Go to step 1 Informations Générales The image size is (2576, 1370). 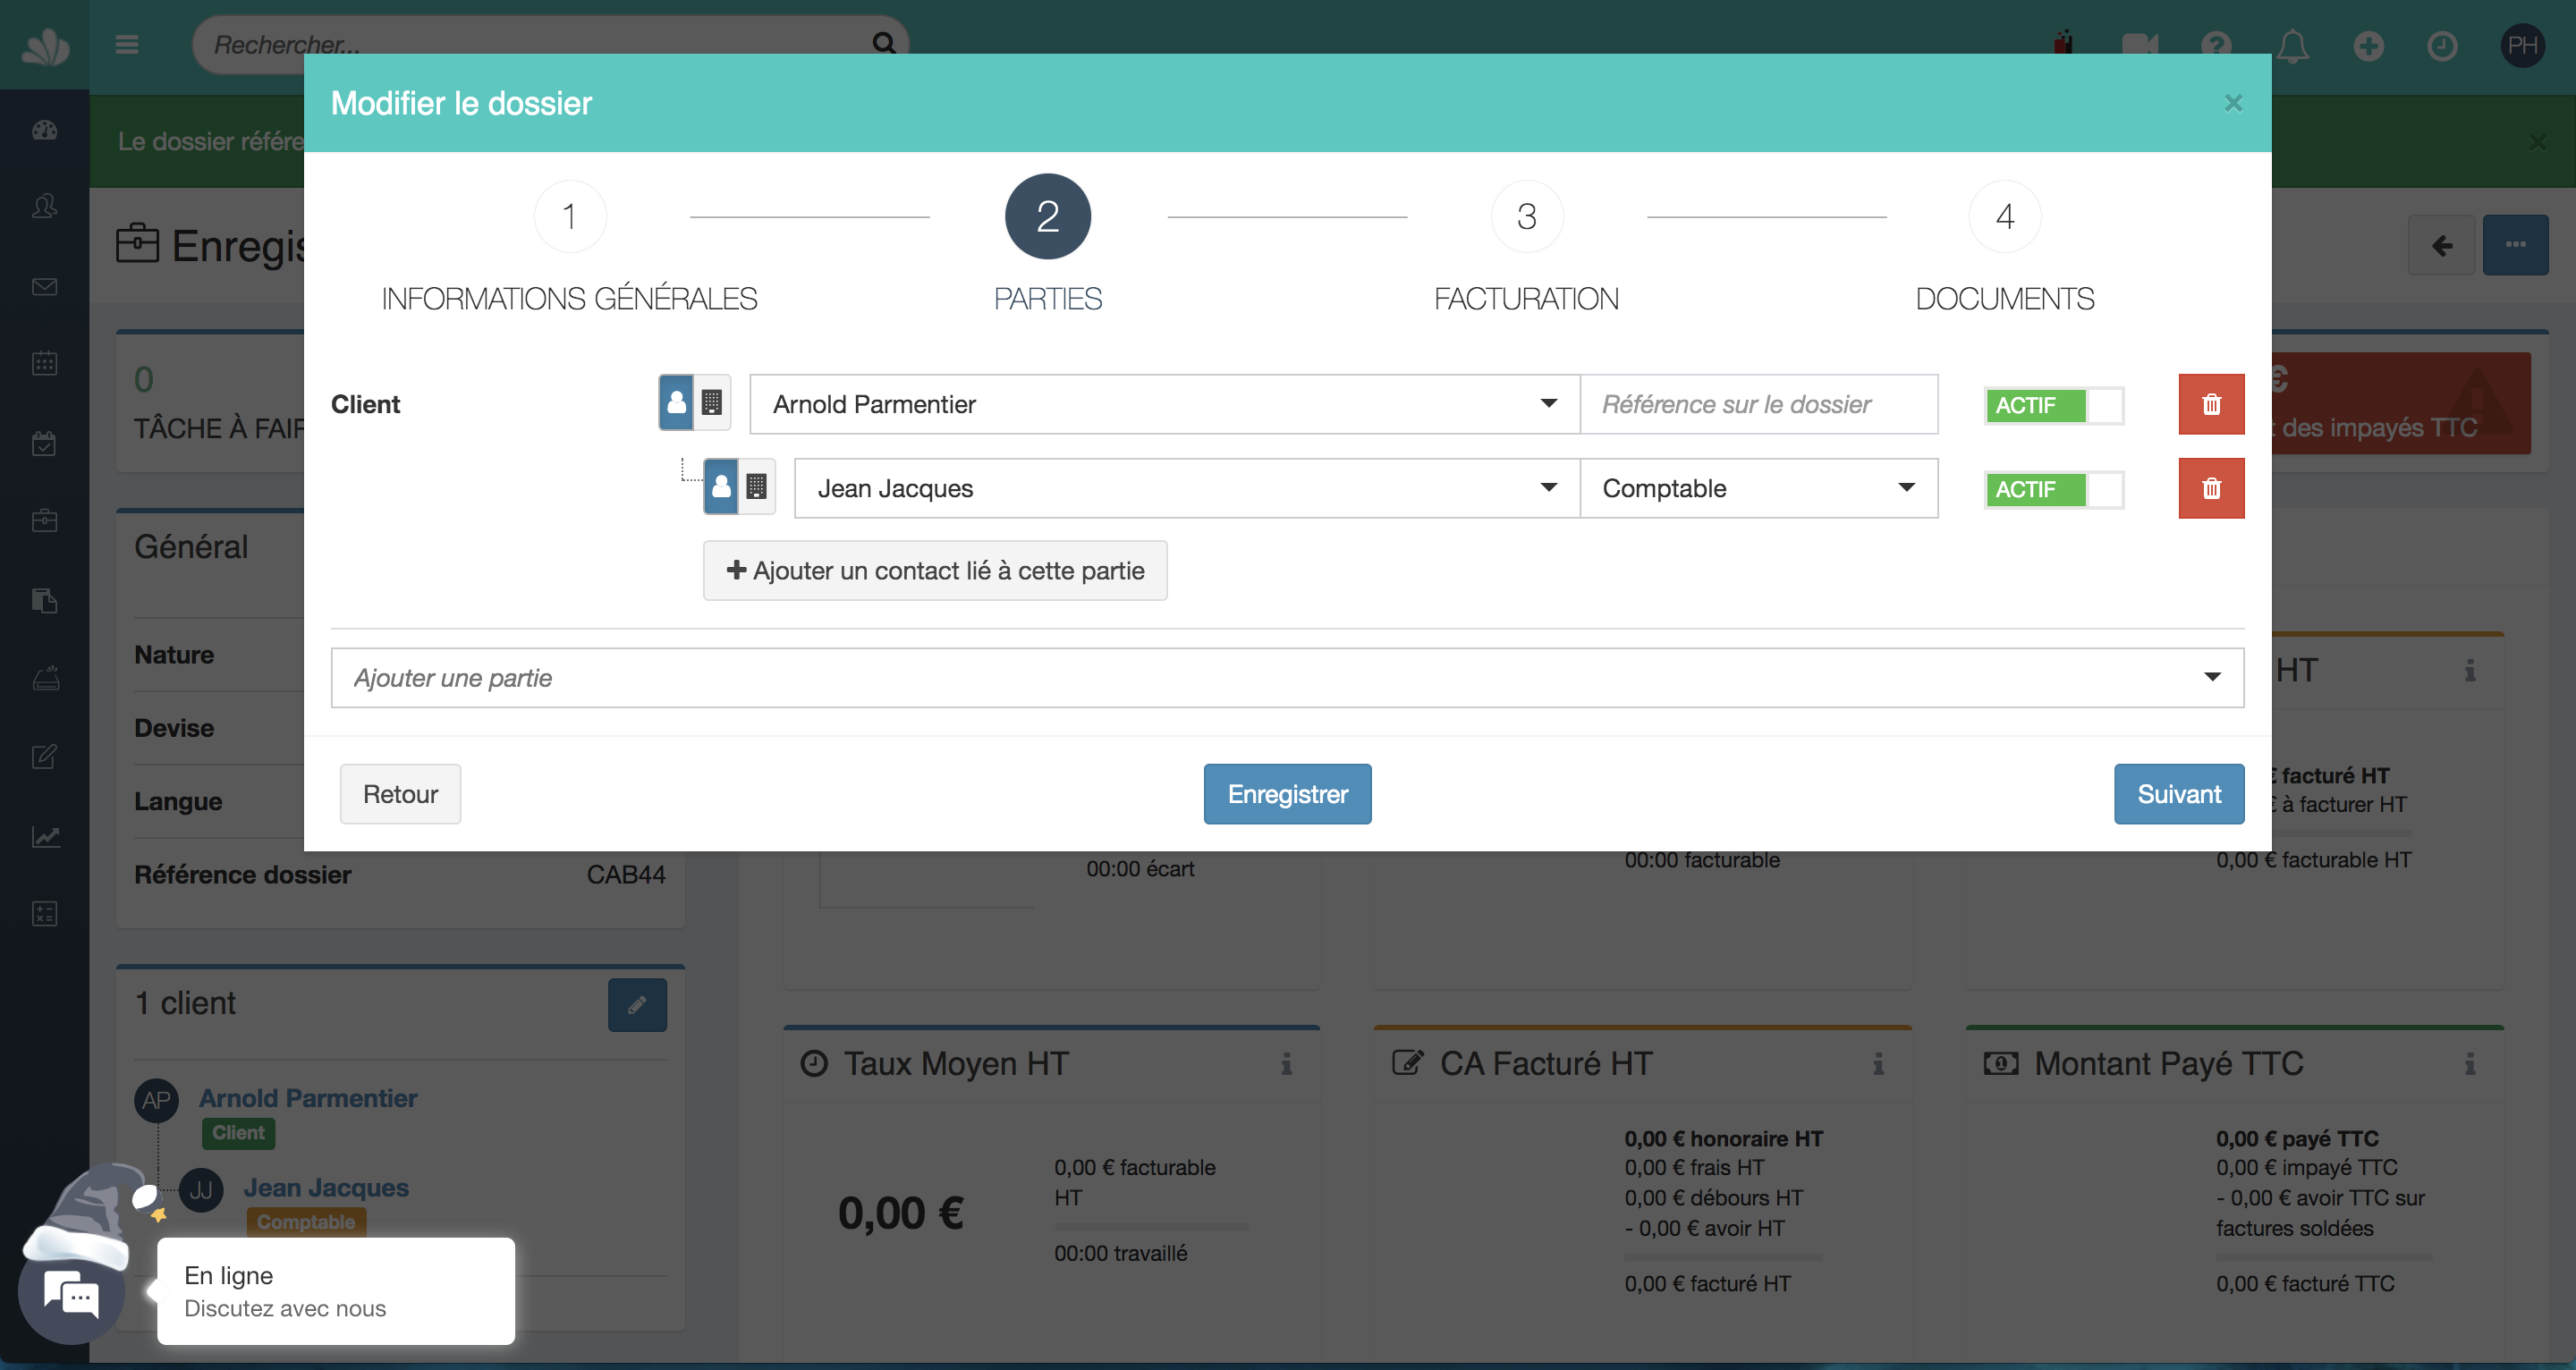coord(570,216)
